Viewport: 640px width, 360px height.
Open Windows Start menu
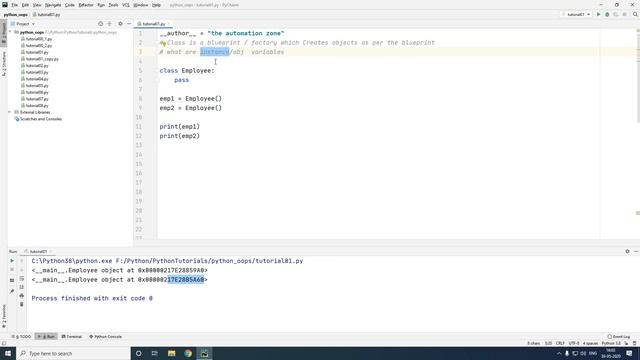pos(8,353)
